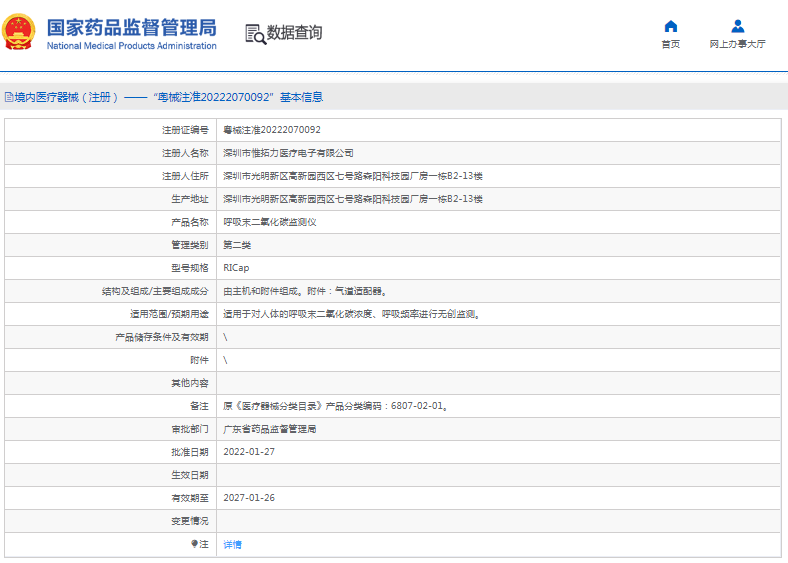Open 网上办事大厅 via its text label
This screenshot has height=563, width=788.
coord(737,45)
